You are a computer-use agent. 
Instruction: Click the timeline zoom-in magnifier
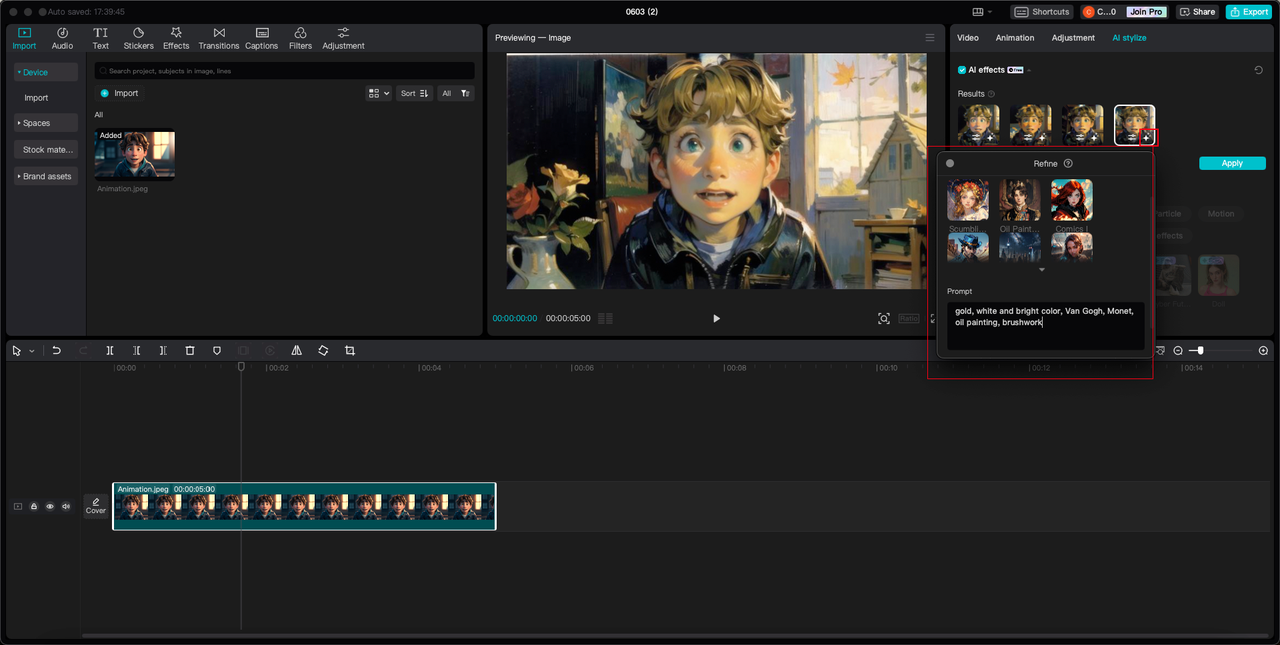pyautogui.click(x=1263, y=351)
